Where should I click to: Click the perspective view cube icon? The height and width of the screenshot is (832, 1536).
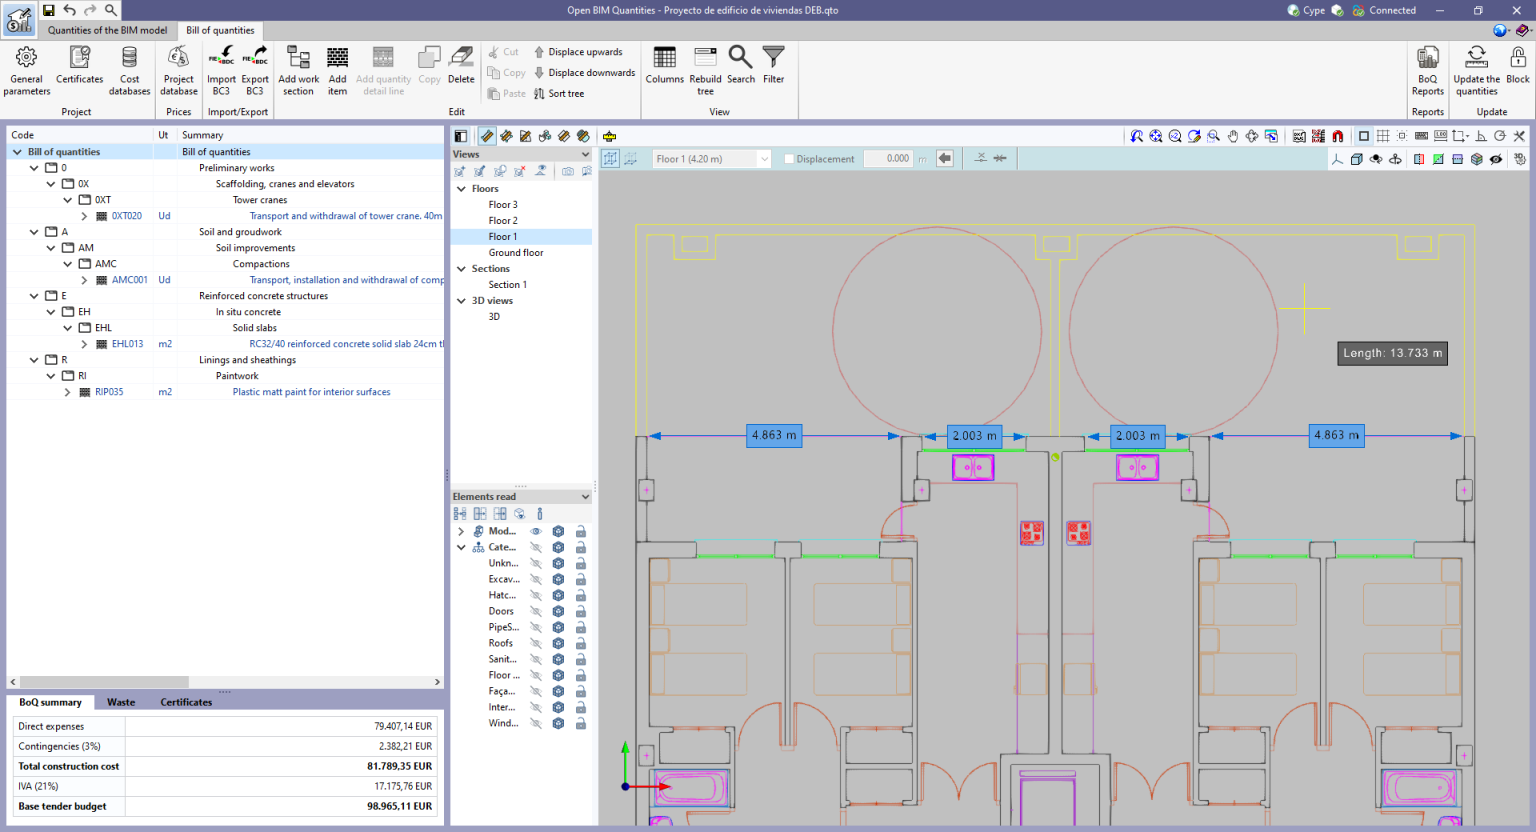(x=1357, y=158)
